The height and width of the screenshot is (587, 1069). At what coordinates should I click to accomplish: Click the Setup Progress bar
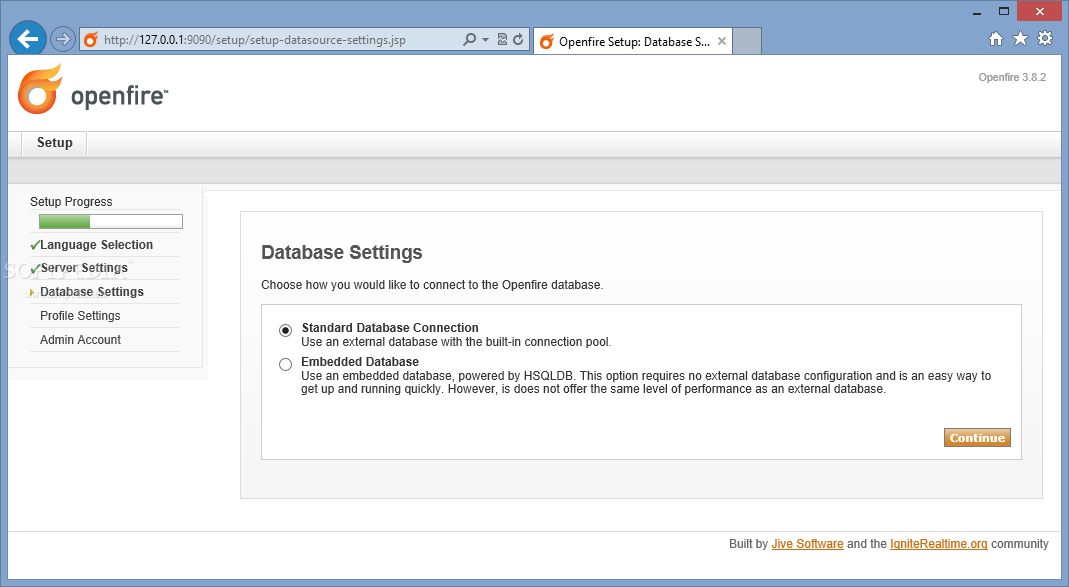tap(110, 222)
